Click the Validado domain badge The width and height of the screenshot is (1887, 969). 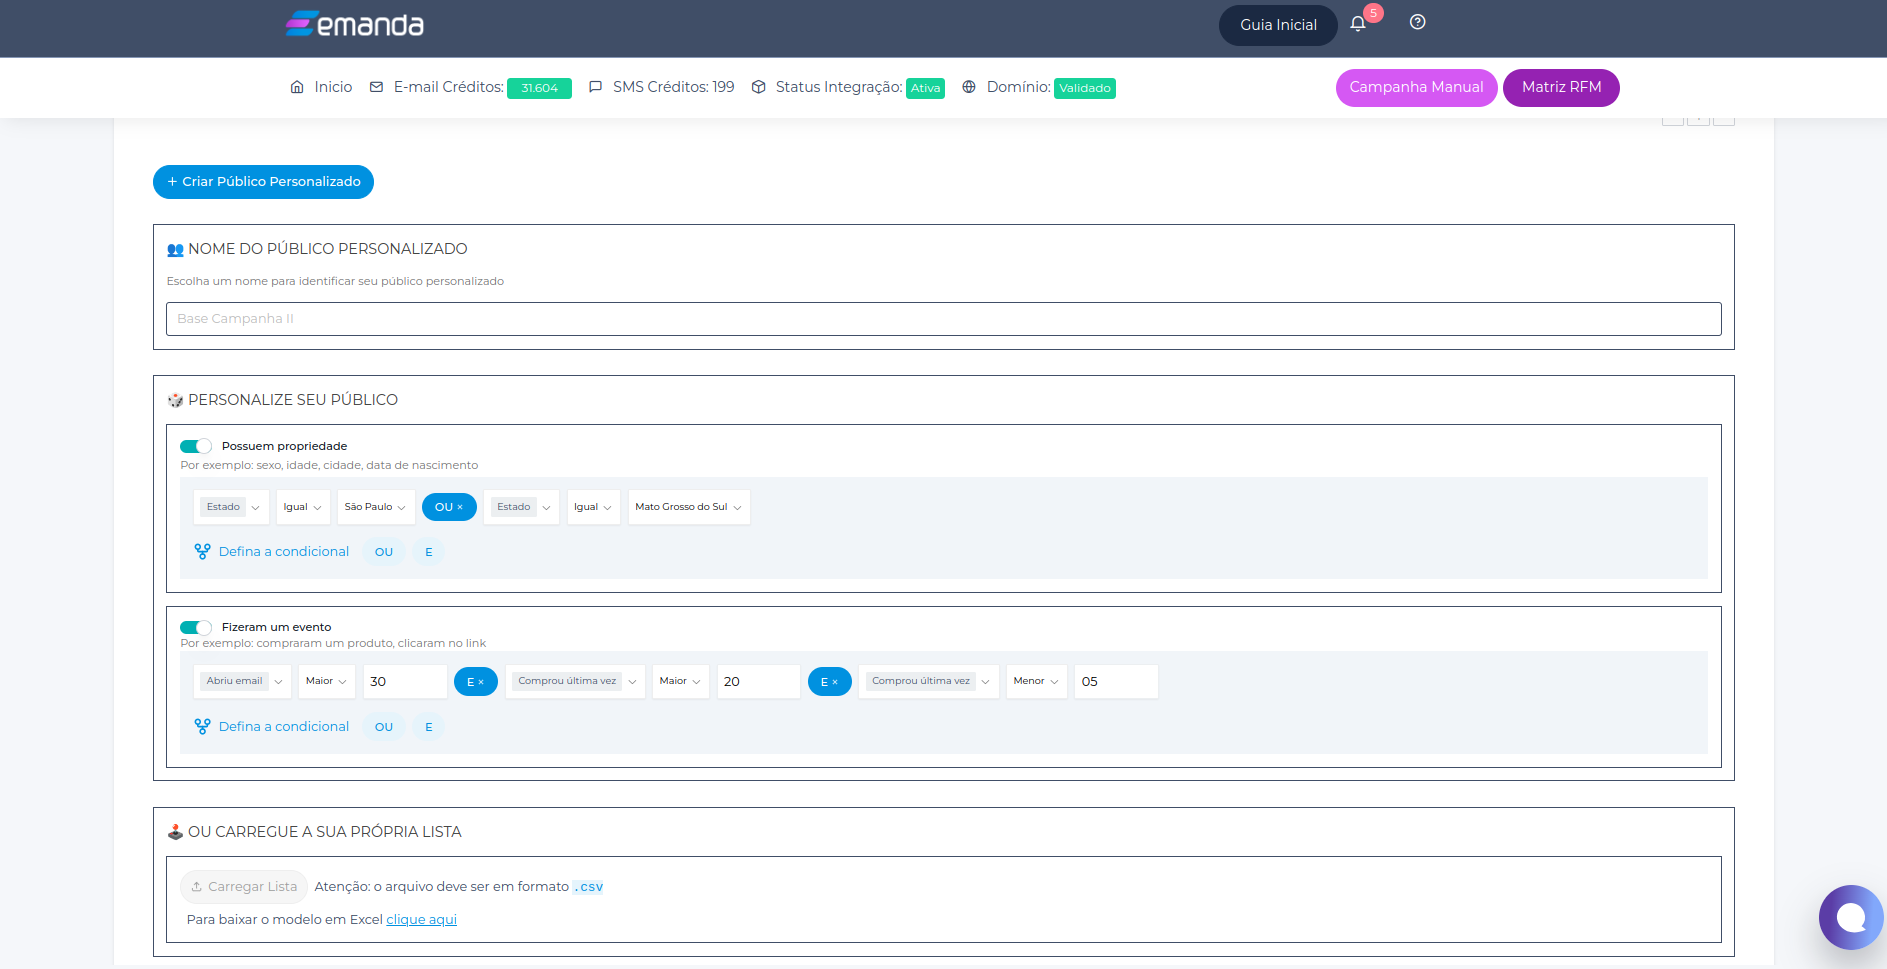coord(1085,88)
